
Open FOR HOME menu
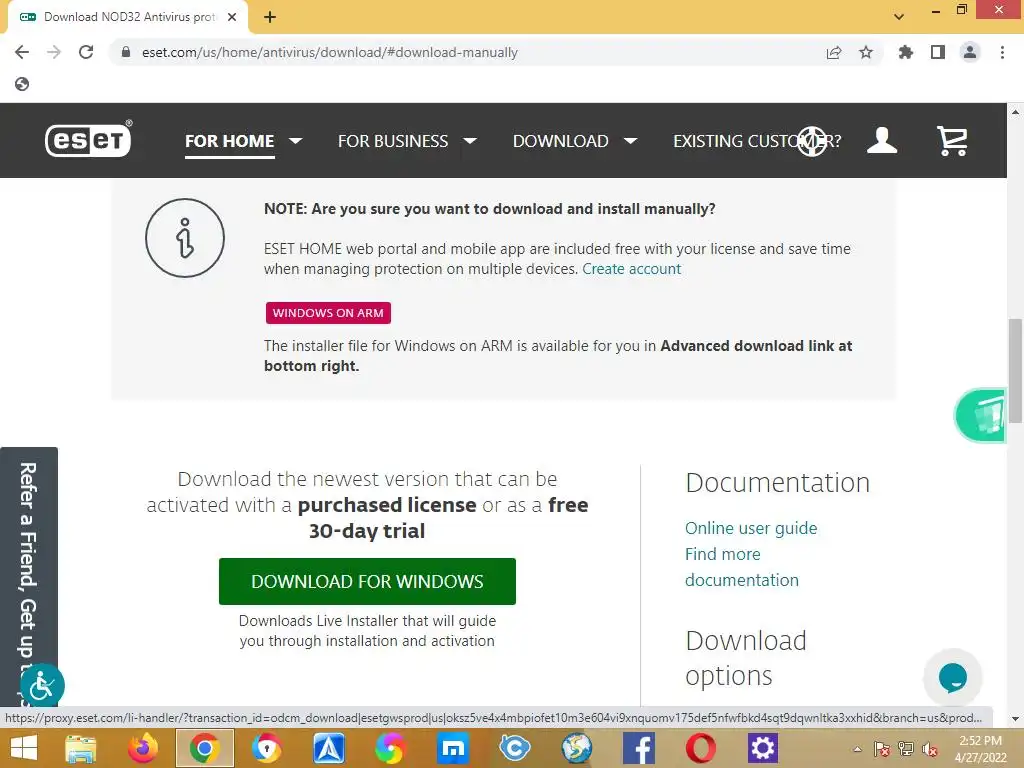click(229, 141)
